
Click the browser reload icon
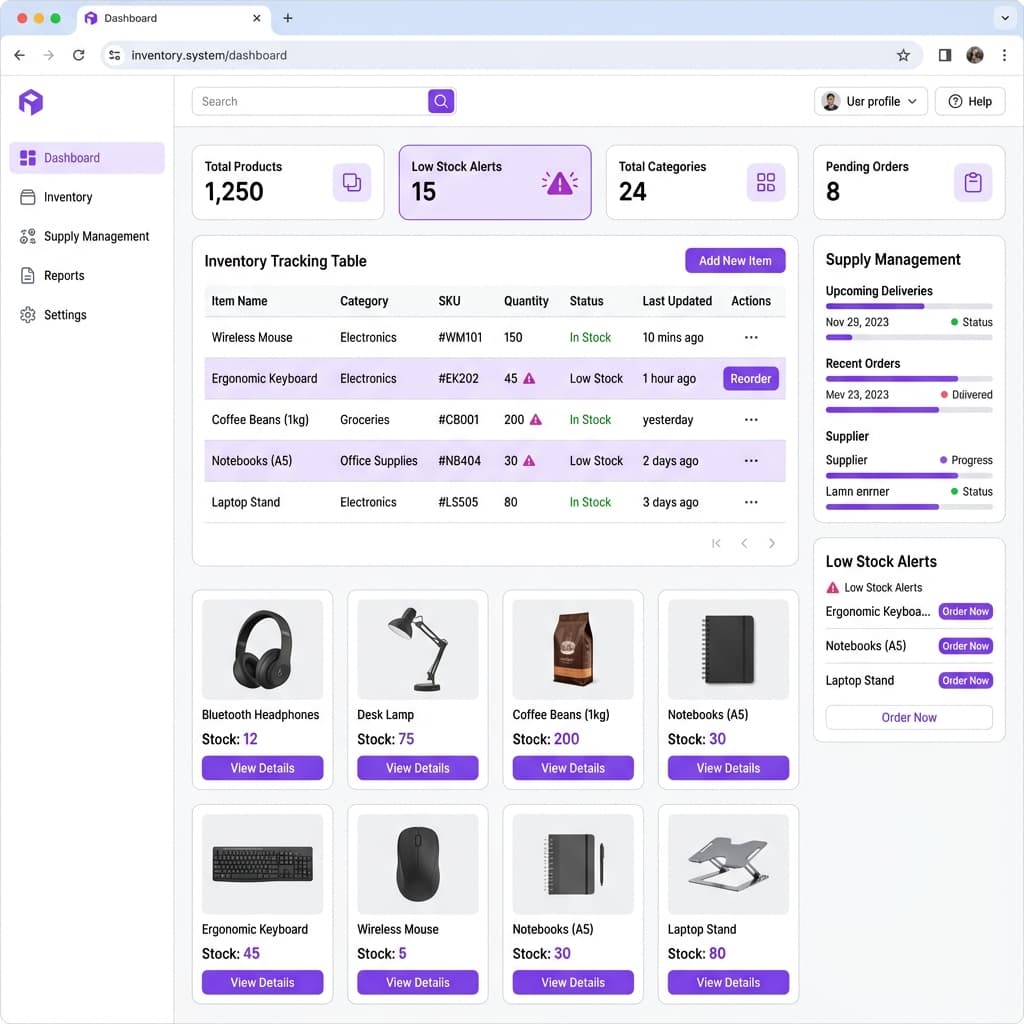point(79,55)
